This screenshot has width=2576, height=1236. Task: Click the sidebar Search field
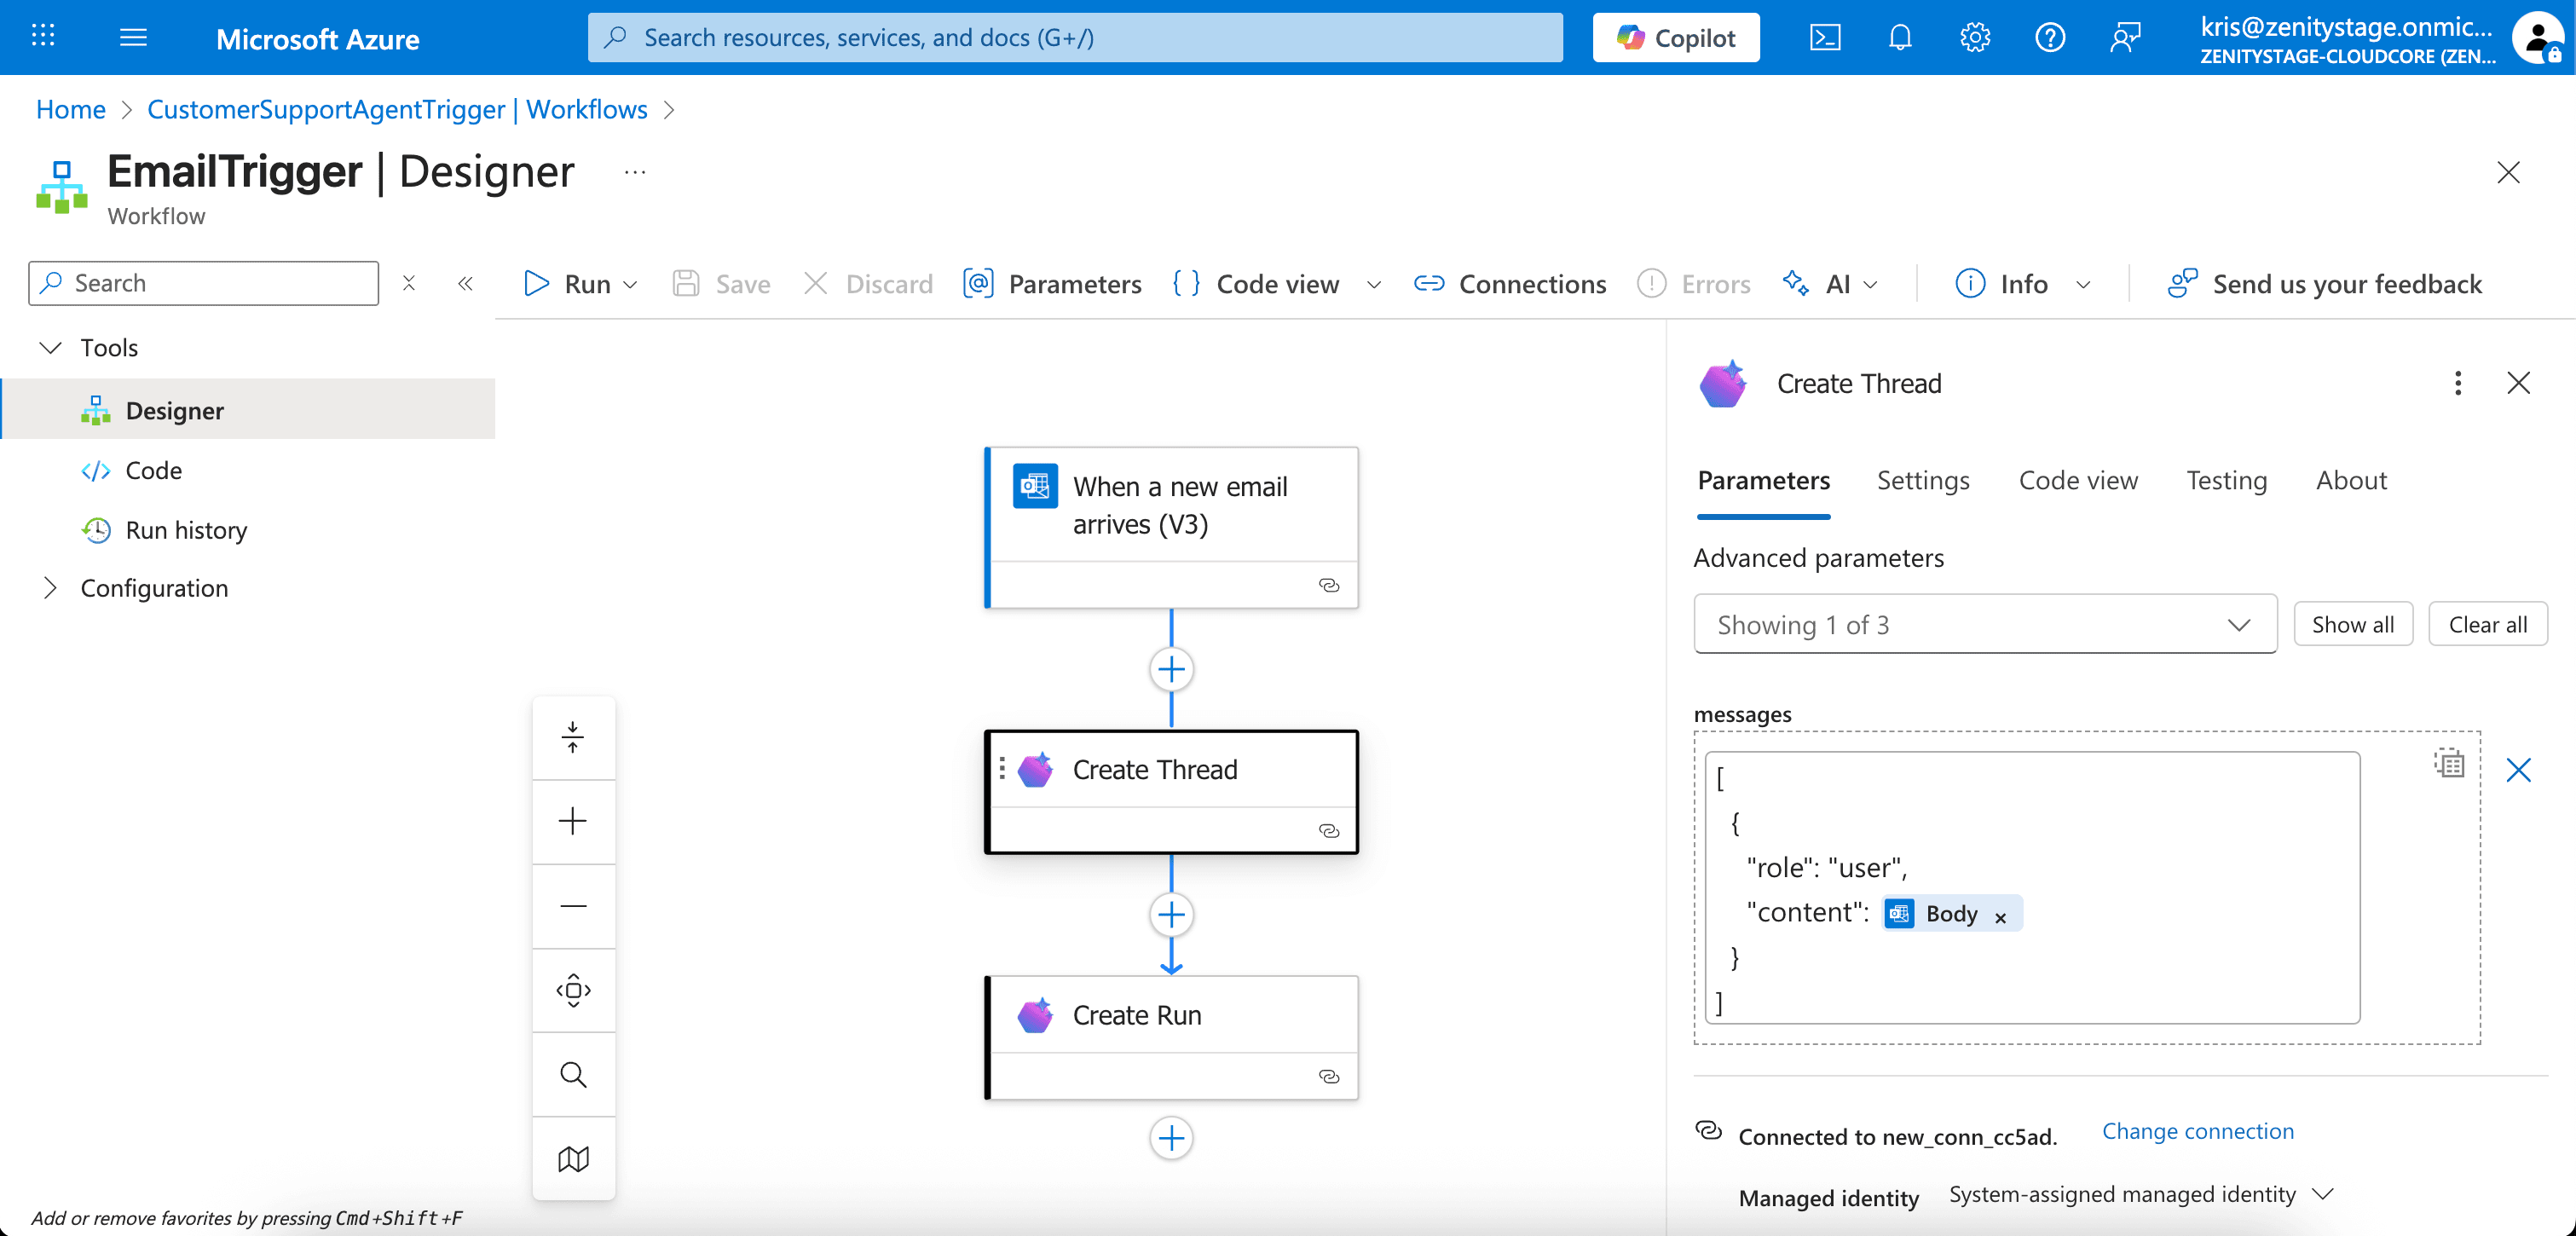coord(205,284)
